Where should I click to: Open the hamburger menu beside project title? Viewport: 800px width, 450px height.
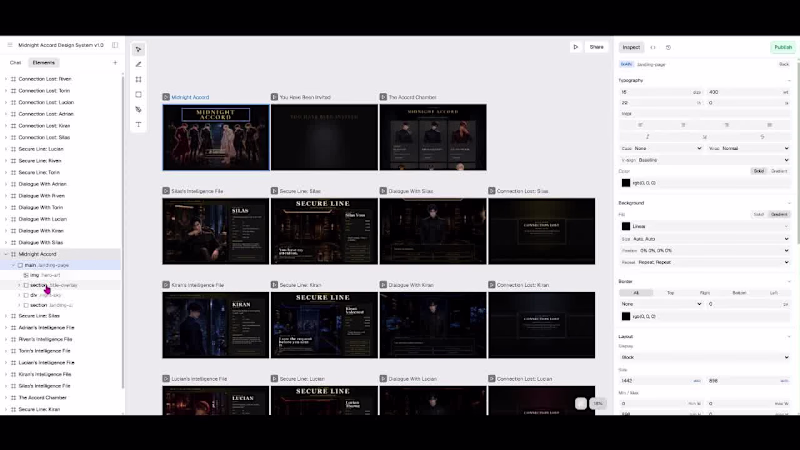(x=10, y=45)
